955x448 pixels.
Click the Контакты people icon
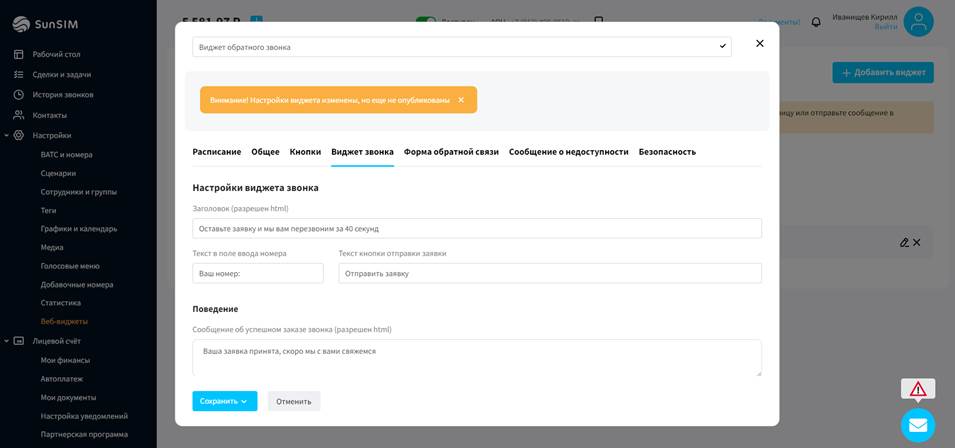click(19, 115)
